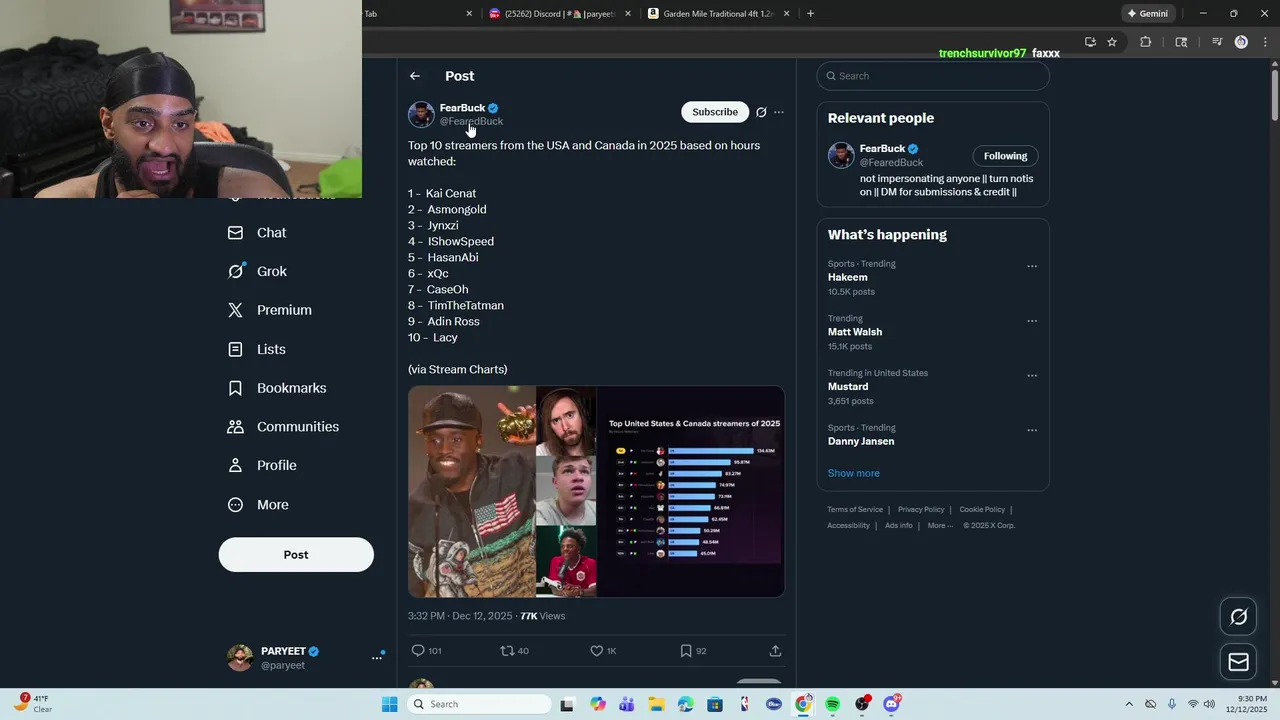Open options for Danny Jansen trend

click(1032, 430)
